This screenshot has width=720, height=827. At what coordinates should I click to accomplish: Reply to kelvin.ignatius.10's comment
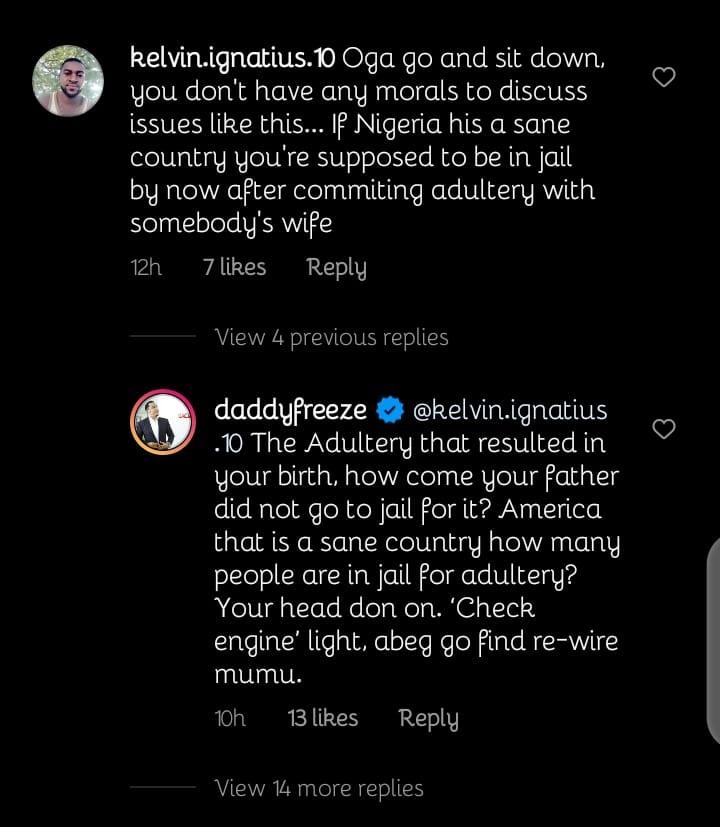[x=336, y=267]
